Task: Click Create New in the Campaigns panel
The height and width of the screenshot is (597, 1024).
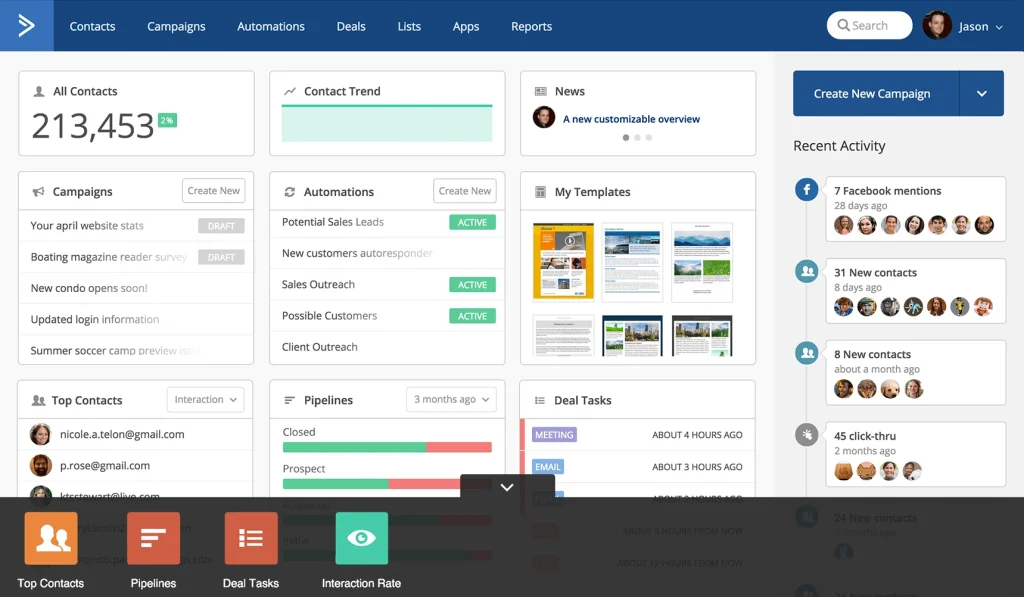Action: coord(213,190)
